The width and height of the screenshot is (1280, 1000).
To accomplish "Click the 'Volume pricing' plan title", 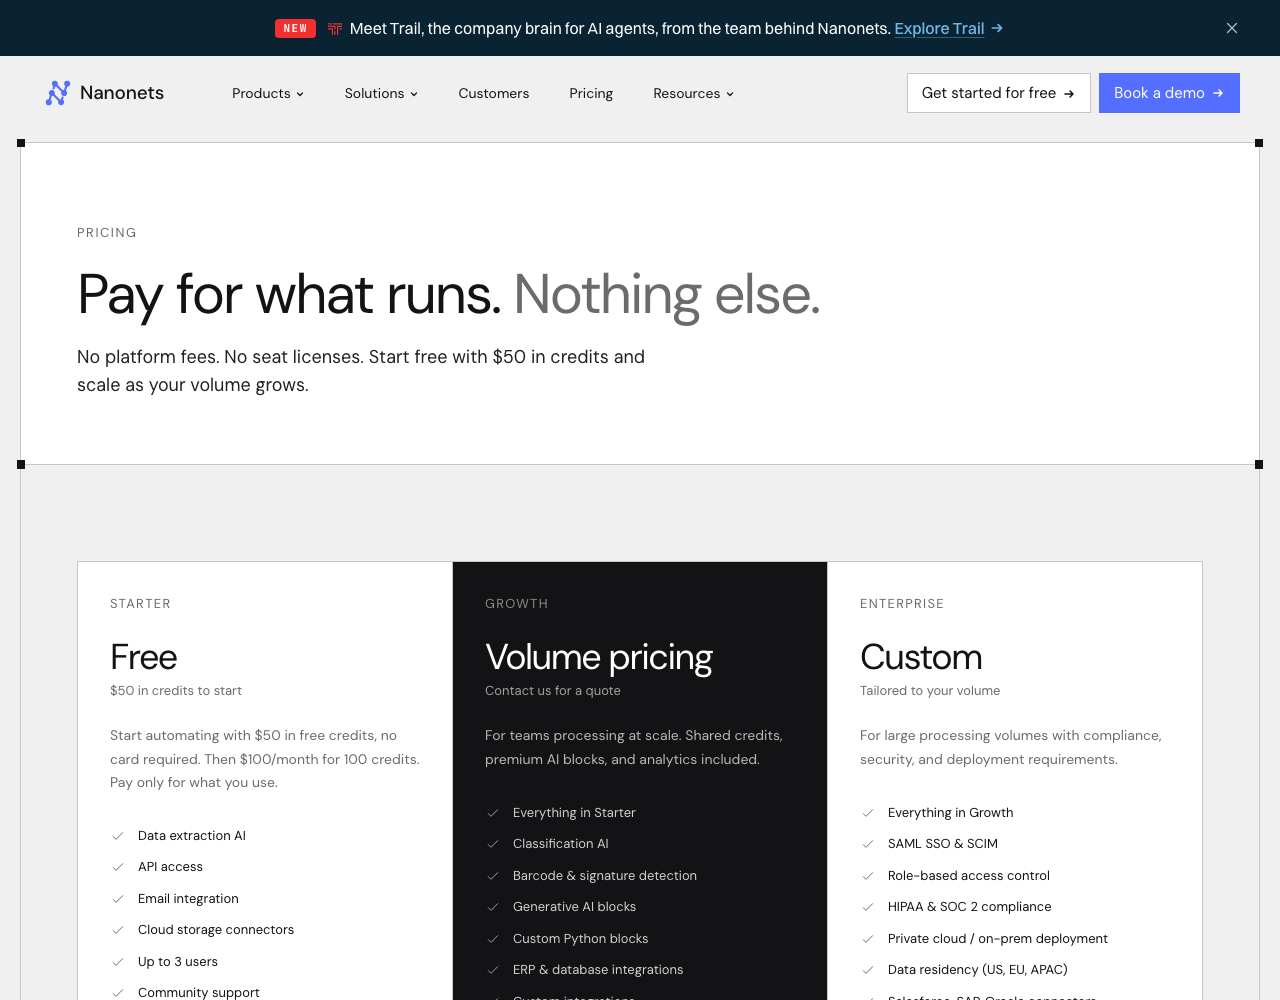I will 599,657.
